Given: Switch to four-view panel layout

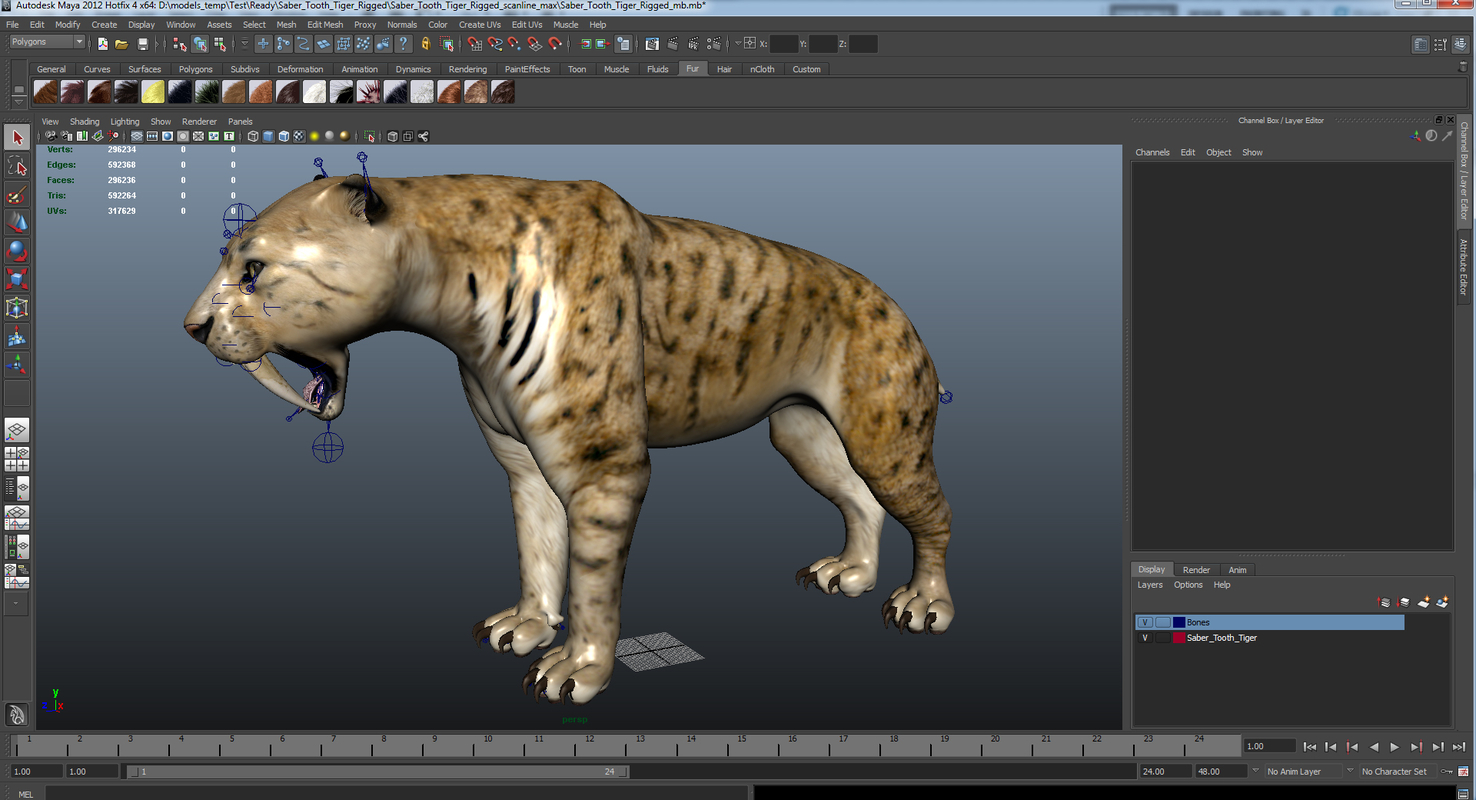Looking at the screenshot, I should 17,459.
